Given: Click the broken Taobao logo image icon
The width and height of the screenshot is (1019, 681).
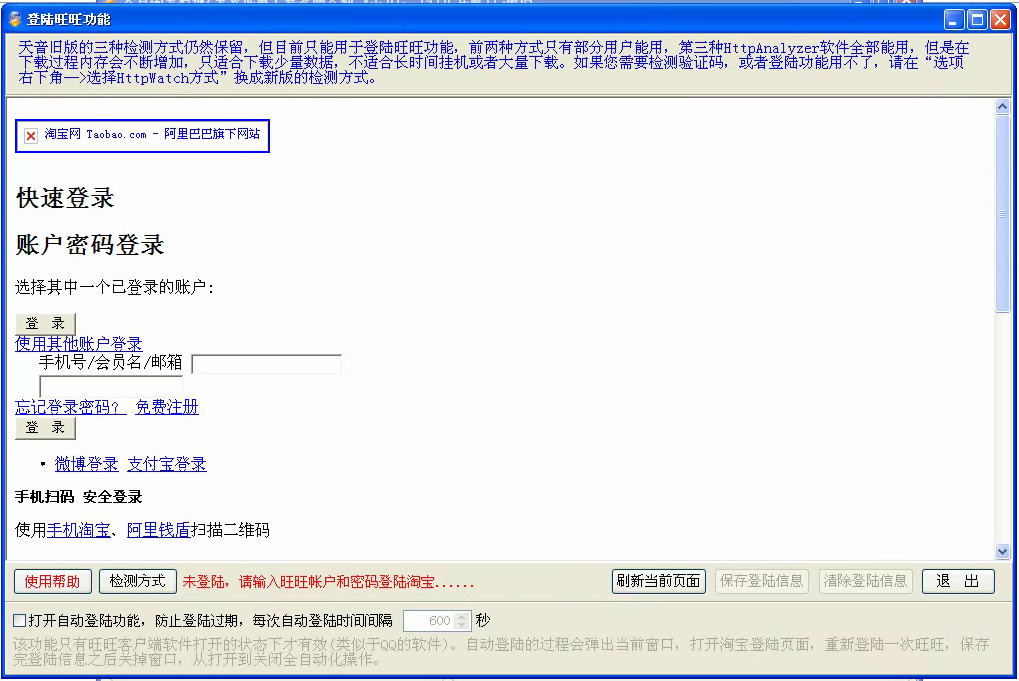Looking at the screenshot, I should point(31,135).
